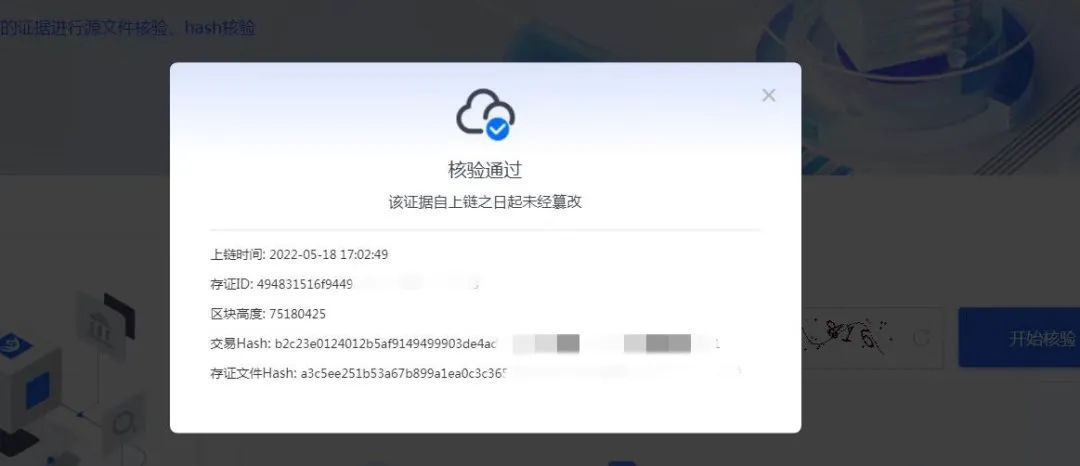Click the 开始核验 button
1080x466 pixels.
click(x=1019, y=338)
